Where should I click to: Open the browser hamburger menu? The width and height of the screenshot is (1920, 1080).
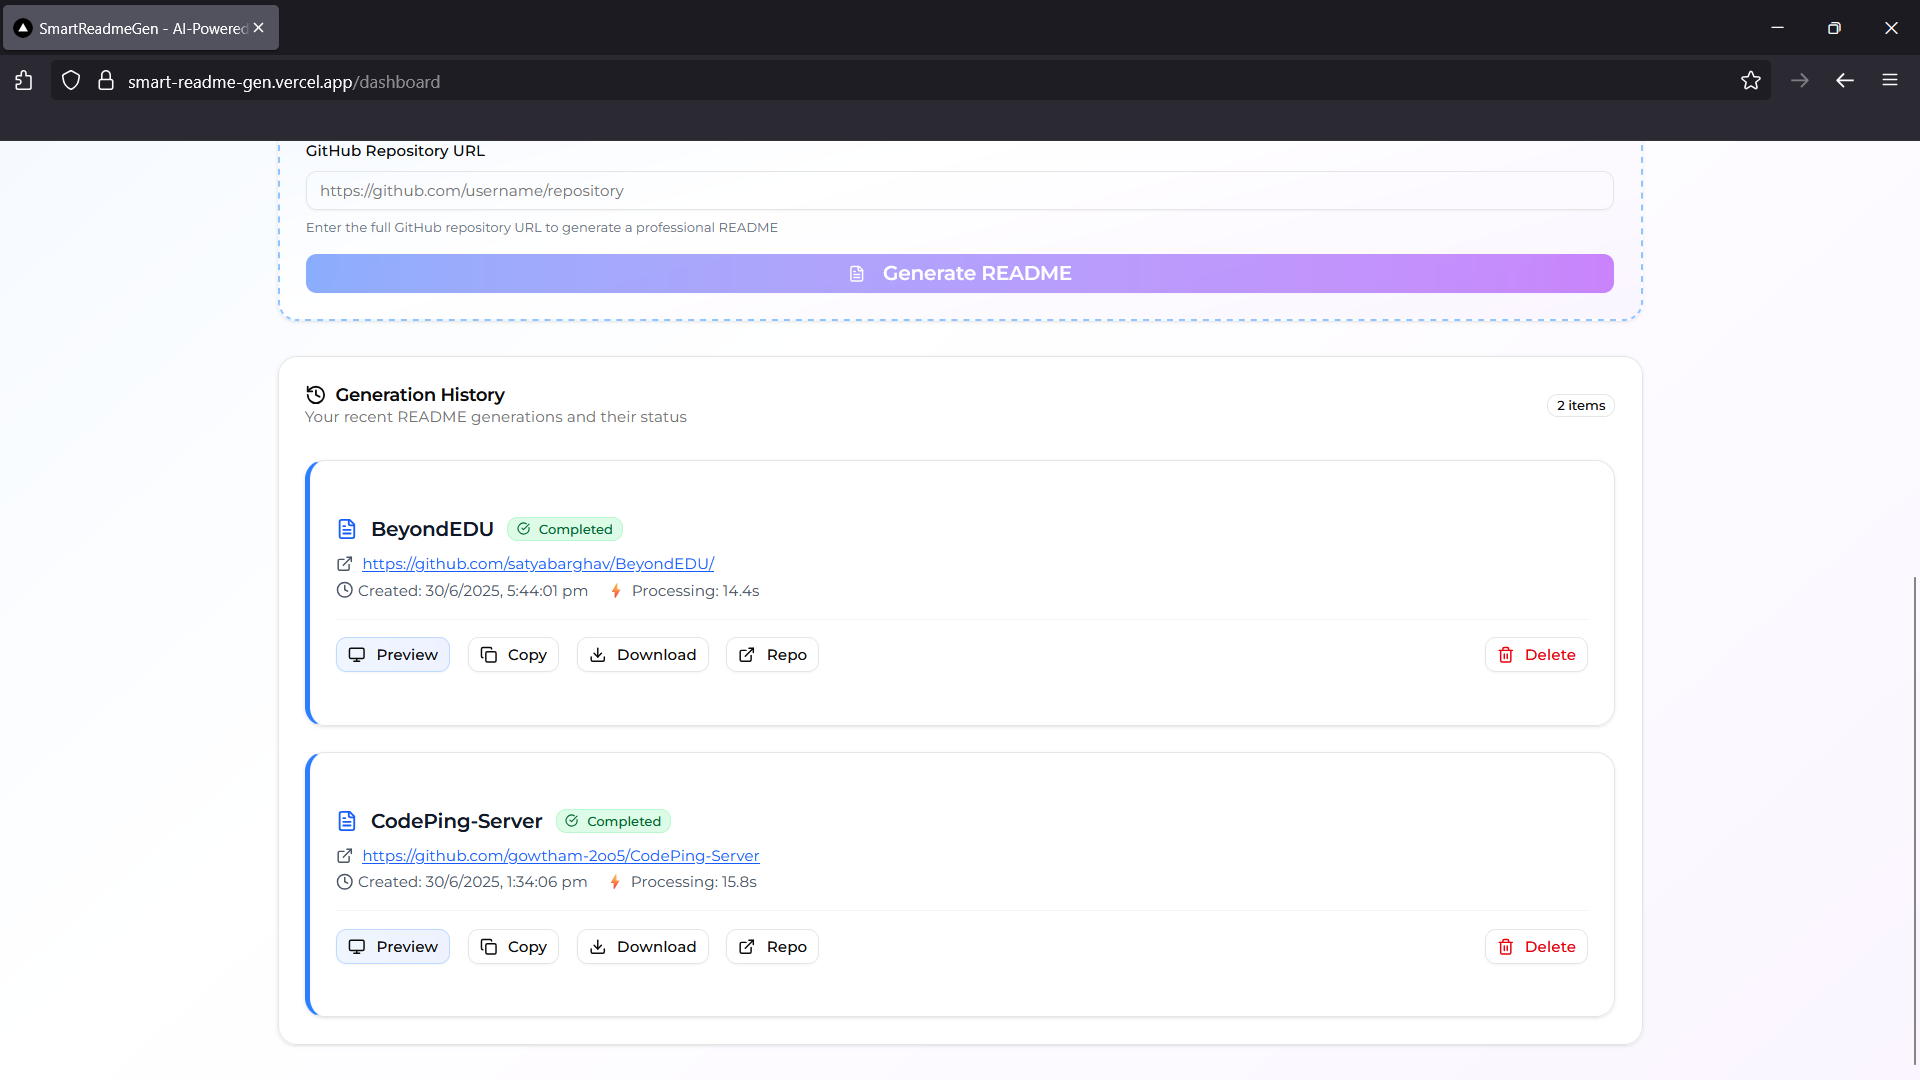click(x=1889, y=80)
